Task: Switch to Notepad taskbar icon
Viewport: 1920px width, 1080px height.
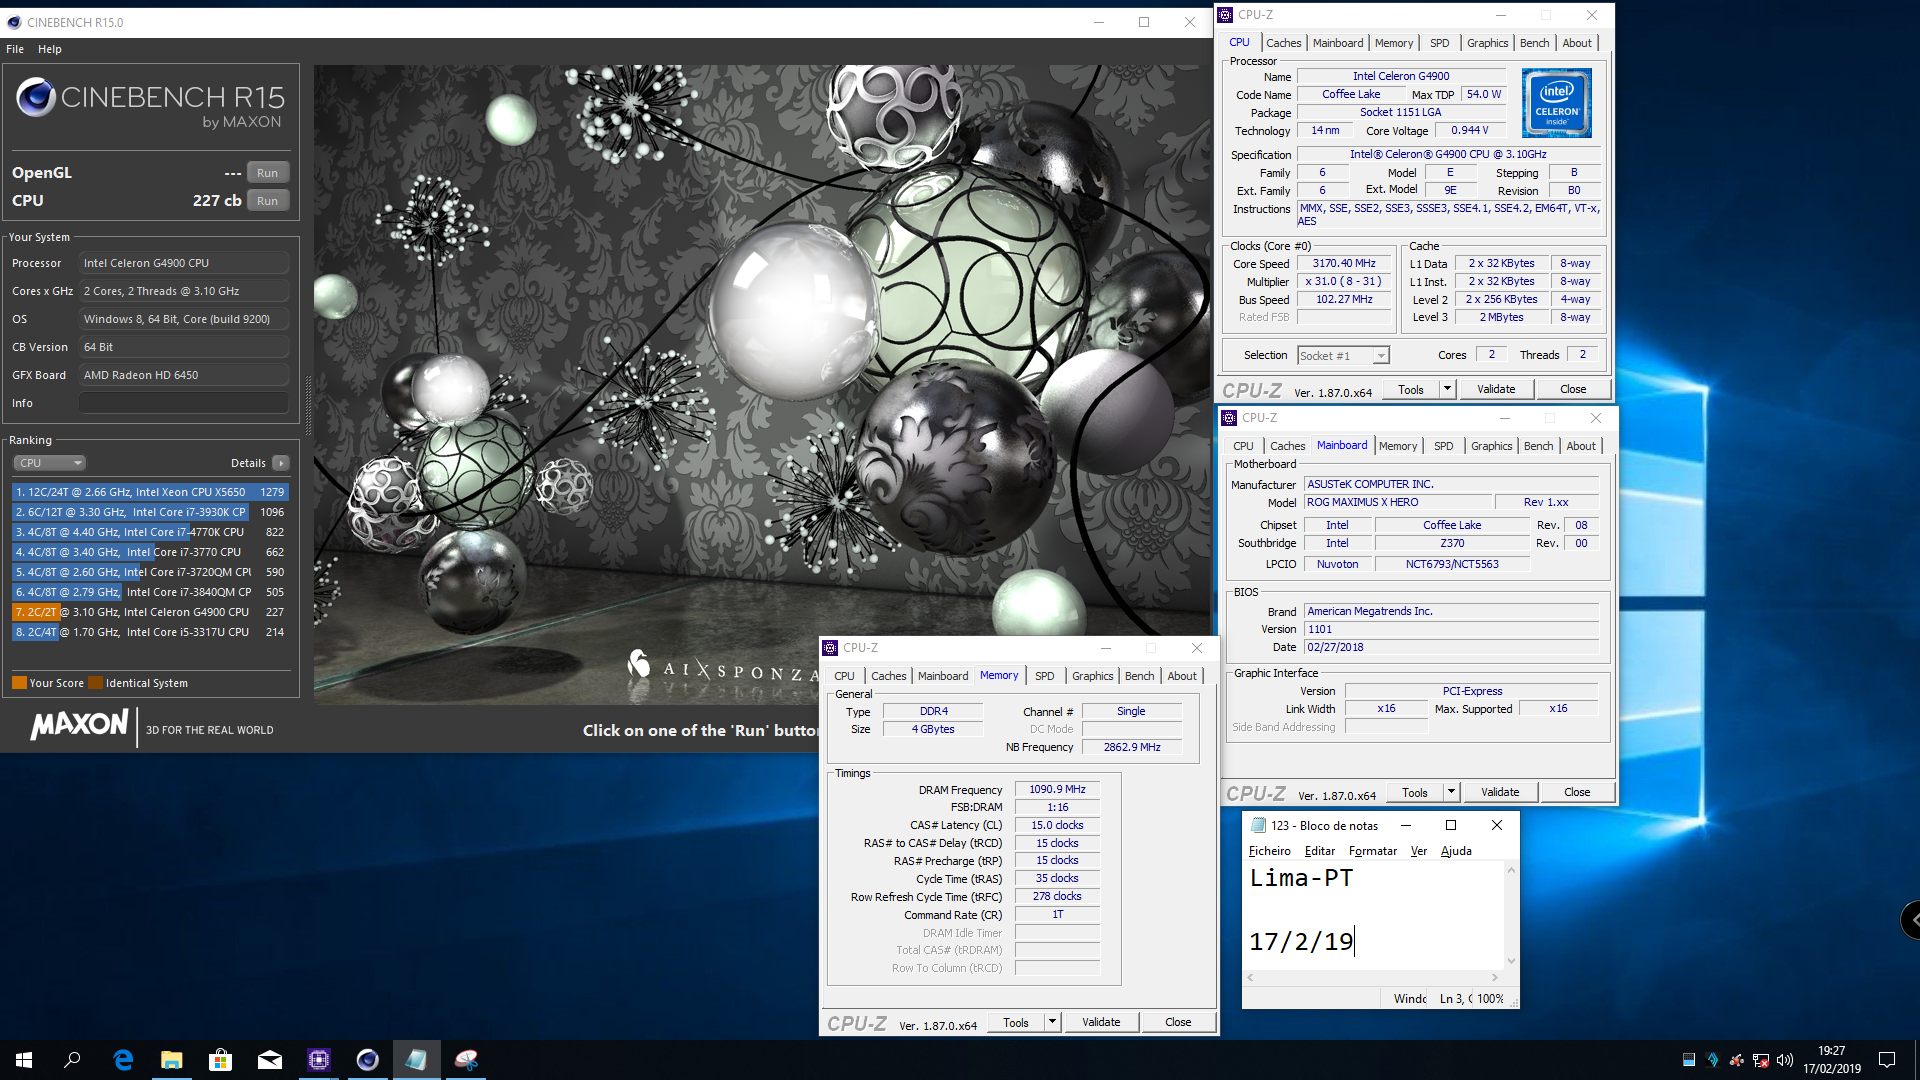Action: pos(417,1060)
